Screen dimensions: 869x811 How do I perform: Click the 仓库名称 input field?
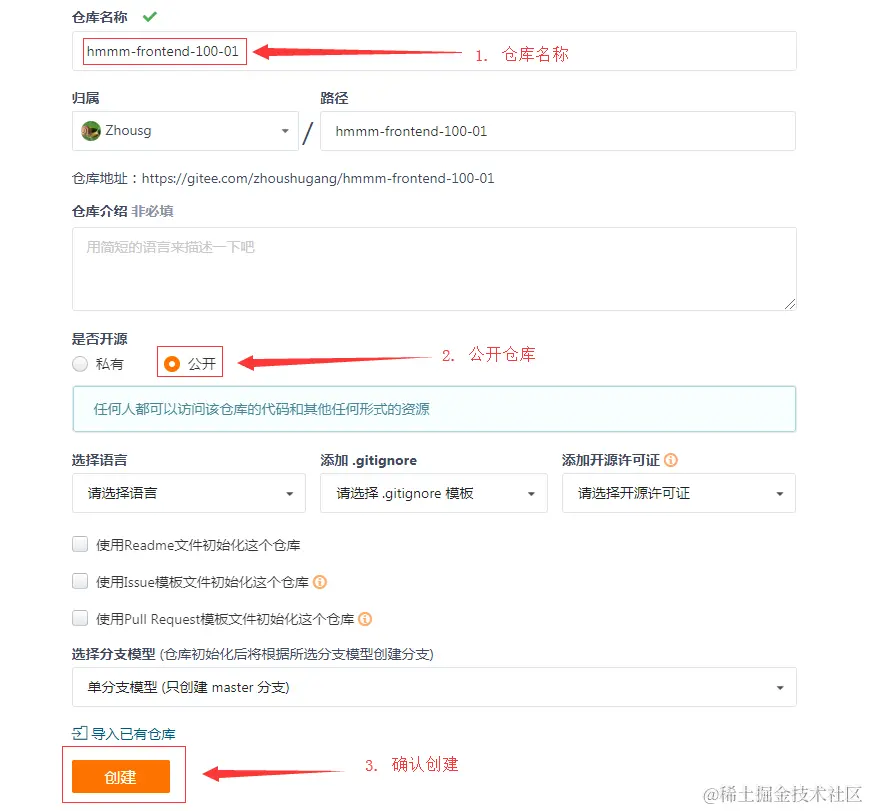(x=434, y=51)
